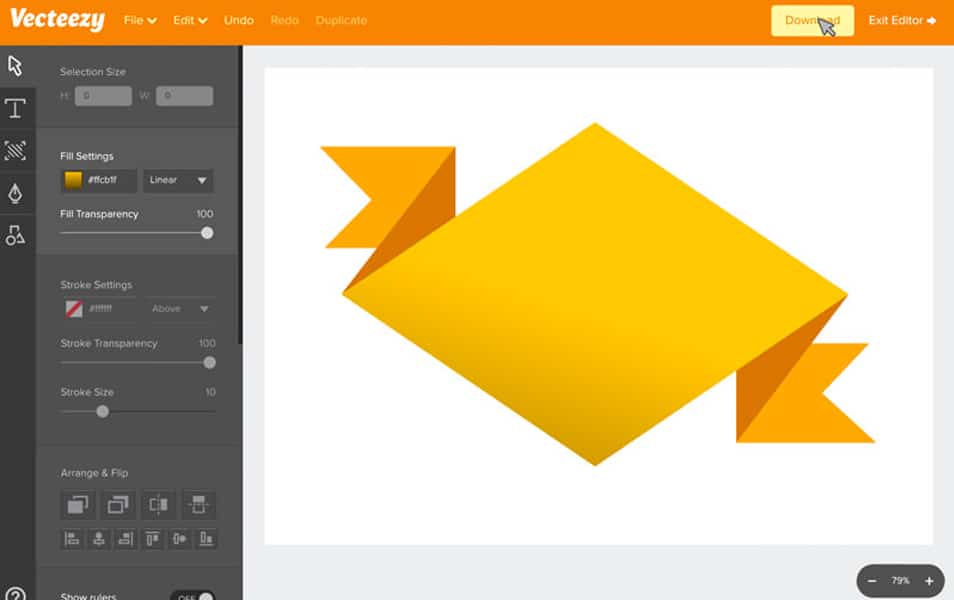Expand the stroke position Above dropdown

[181, 309]
